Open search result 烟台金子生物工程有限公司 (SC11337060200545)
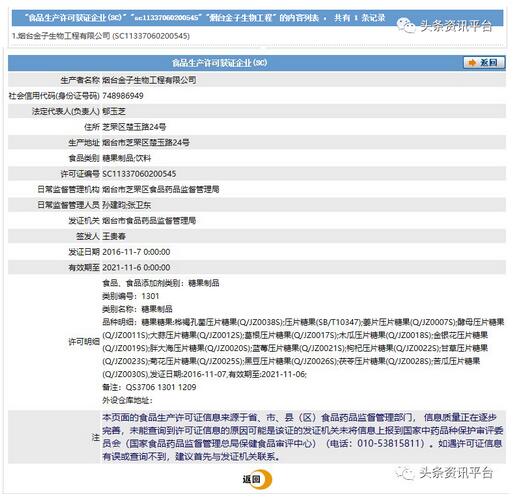This screenshot has height=501, width=522. [x=102, y=36]
